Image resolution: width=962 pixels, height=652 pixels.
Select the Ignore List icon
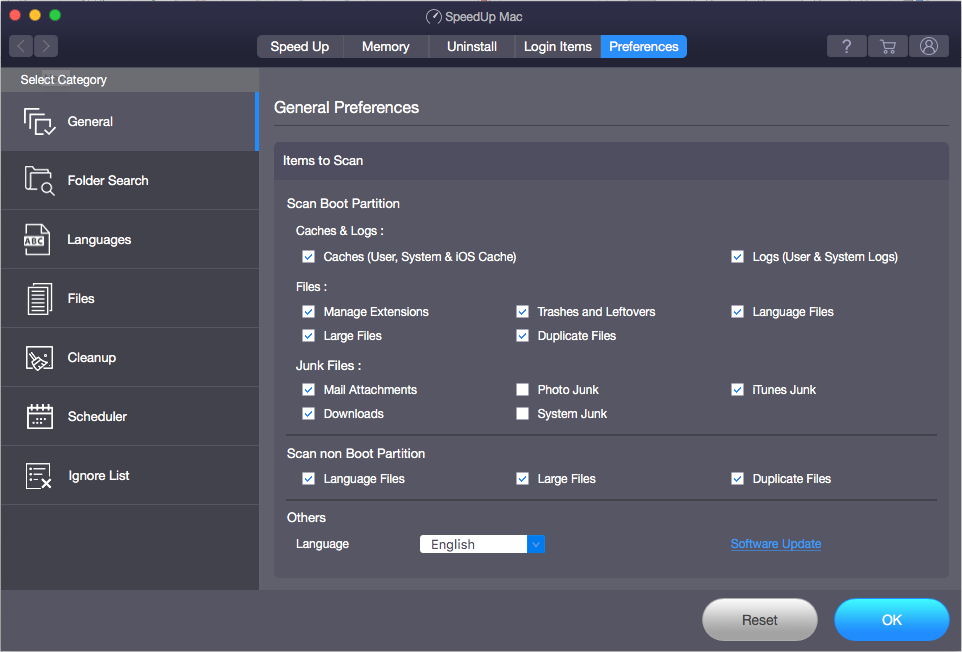coord(39,476)
